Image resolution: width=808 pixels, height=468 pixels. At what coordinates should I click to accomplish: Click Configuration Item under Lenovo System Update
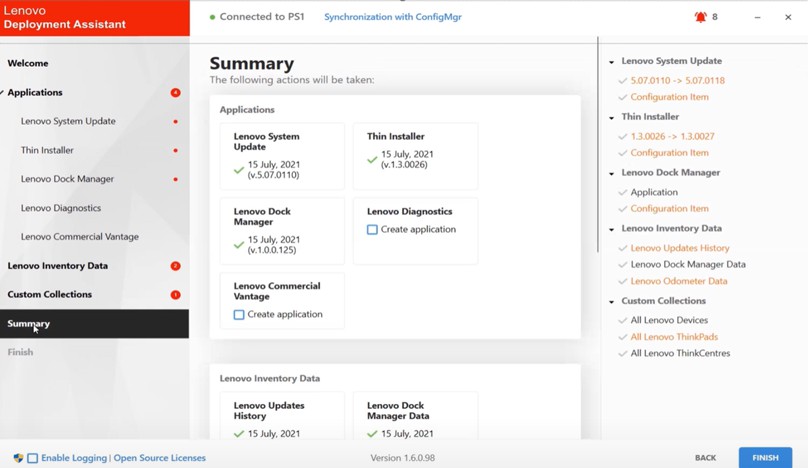click(669, 97)
